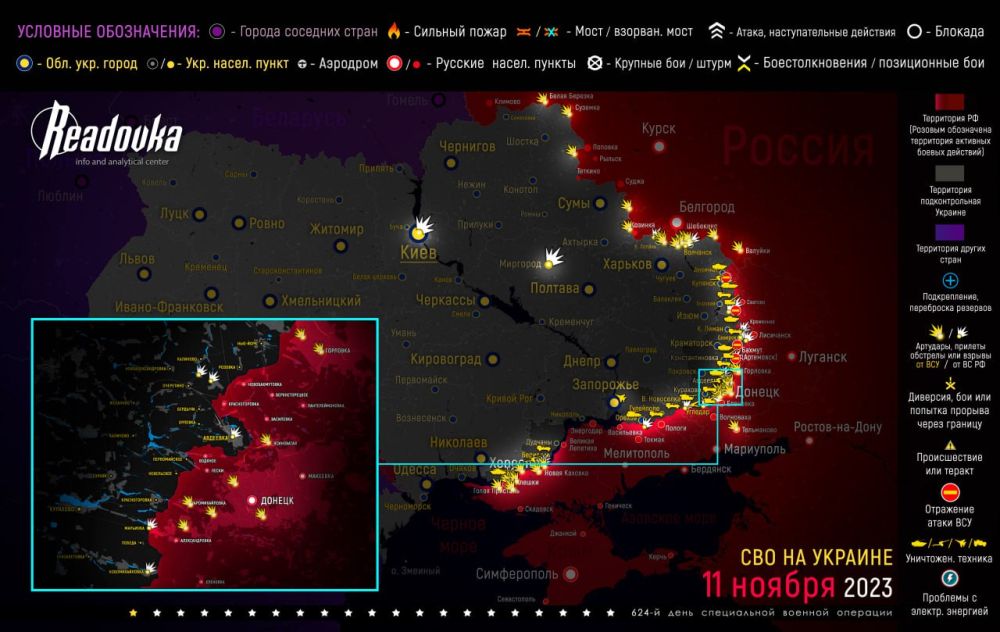Click the incident warning triangle legend icon
The image size is (1000, 632).
[x=950, y=445]
